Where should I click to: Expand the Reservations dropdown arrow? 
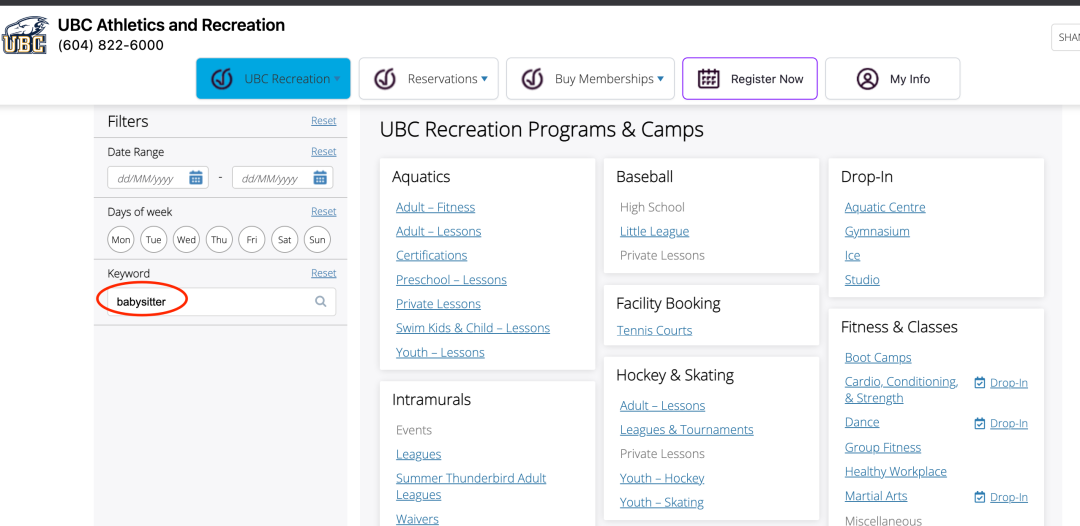click(x=485, y=79)
